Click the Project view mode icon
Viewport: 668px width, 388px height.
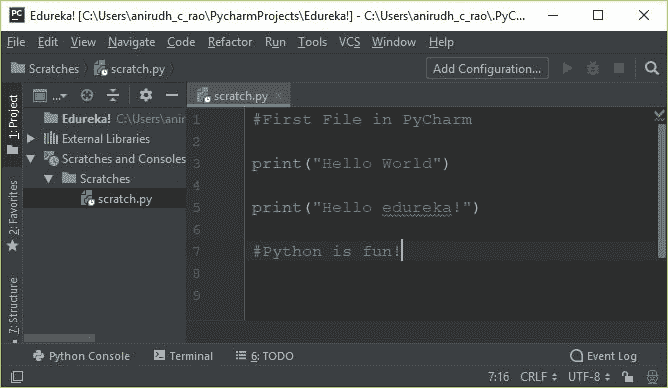click(40, 95)
